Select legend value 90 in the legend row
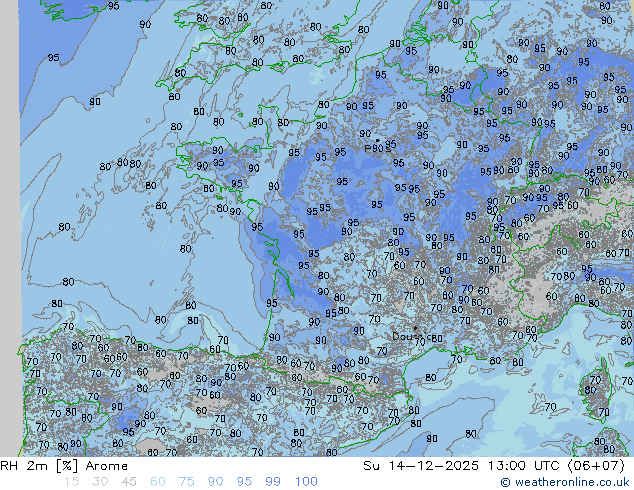Image resolution: width=634 pixels, height=490 pixels. coord(215,482)
